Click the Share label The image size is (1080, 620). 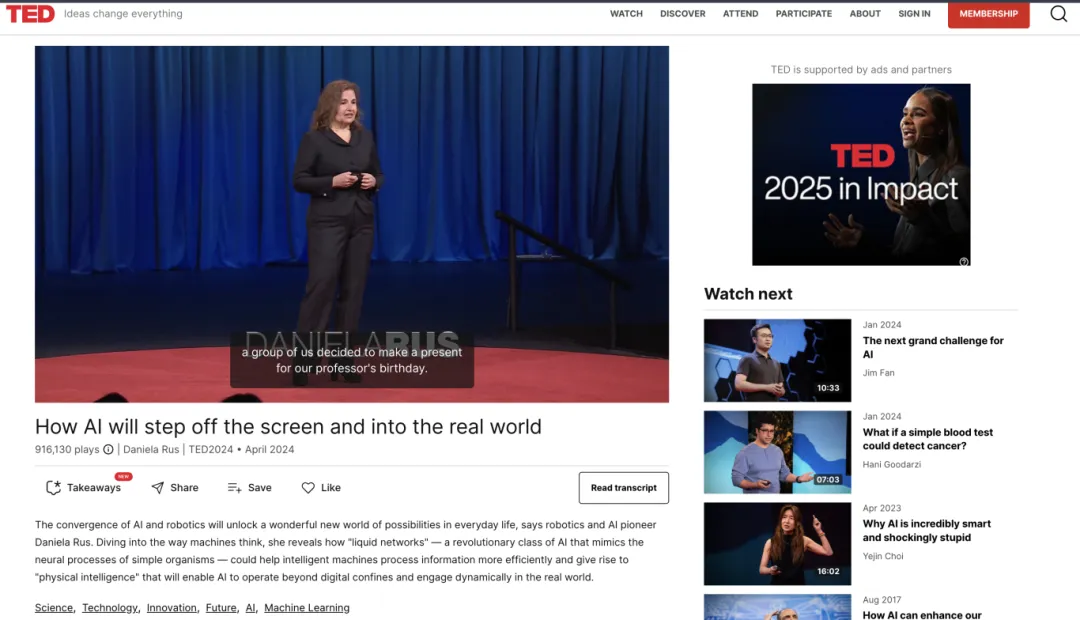coord(184,488)
